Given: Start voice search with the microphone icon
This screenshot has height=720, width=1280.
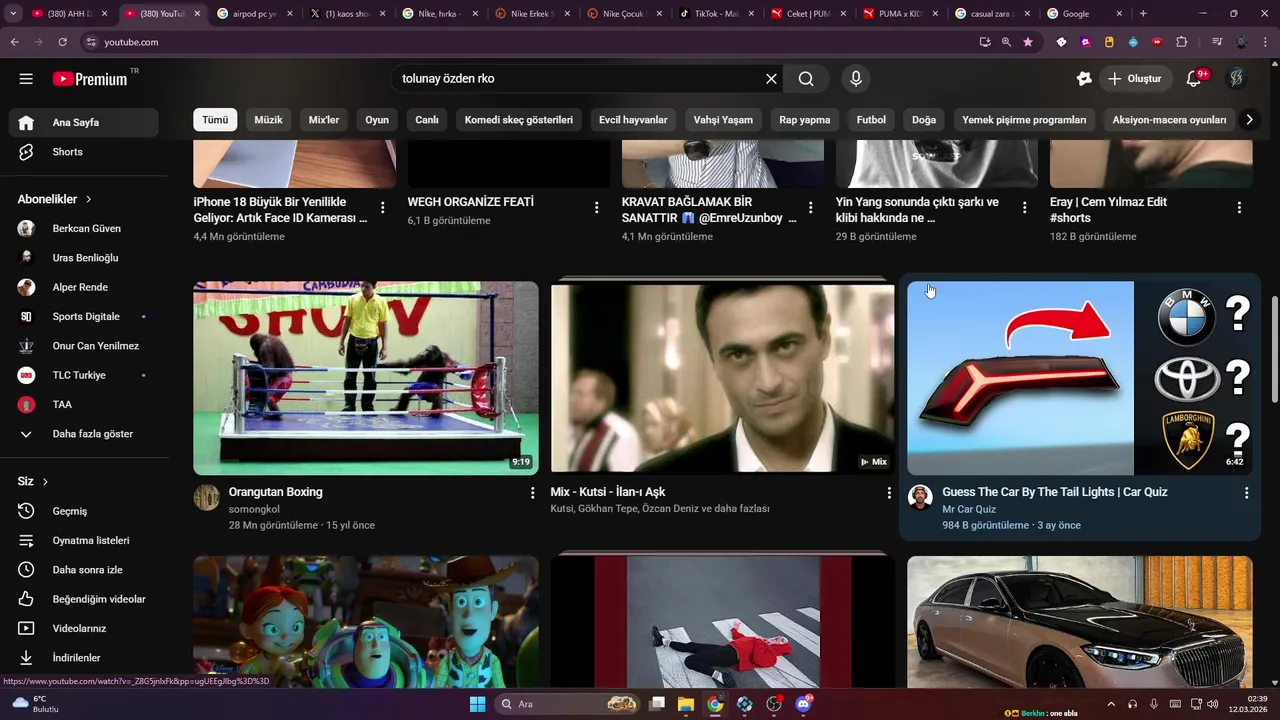Looking at the screenshot, I should coord(855,79).
